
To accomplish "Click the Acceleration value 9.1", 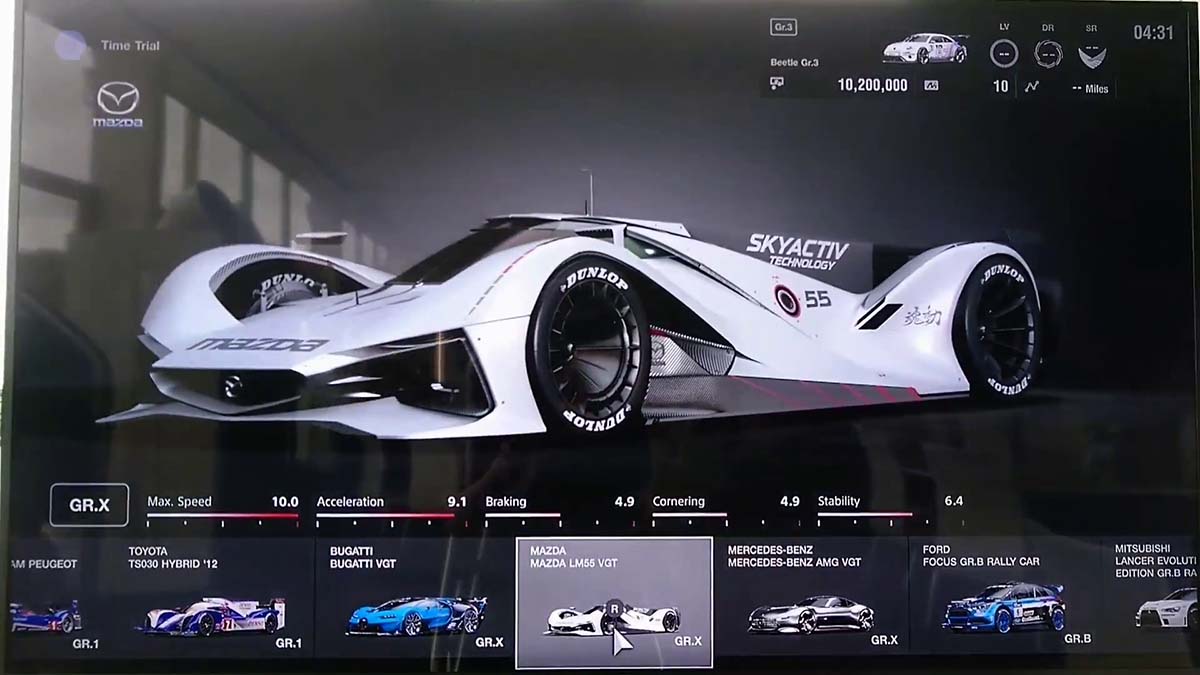I will click(x=456, y=501).
